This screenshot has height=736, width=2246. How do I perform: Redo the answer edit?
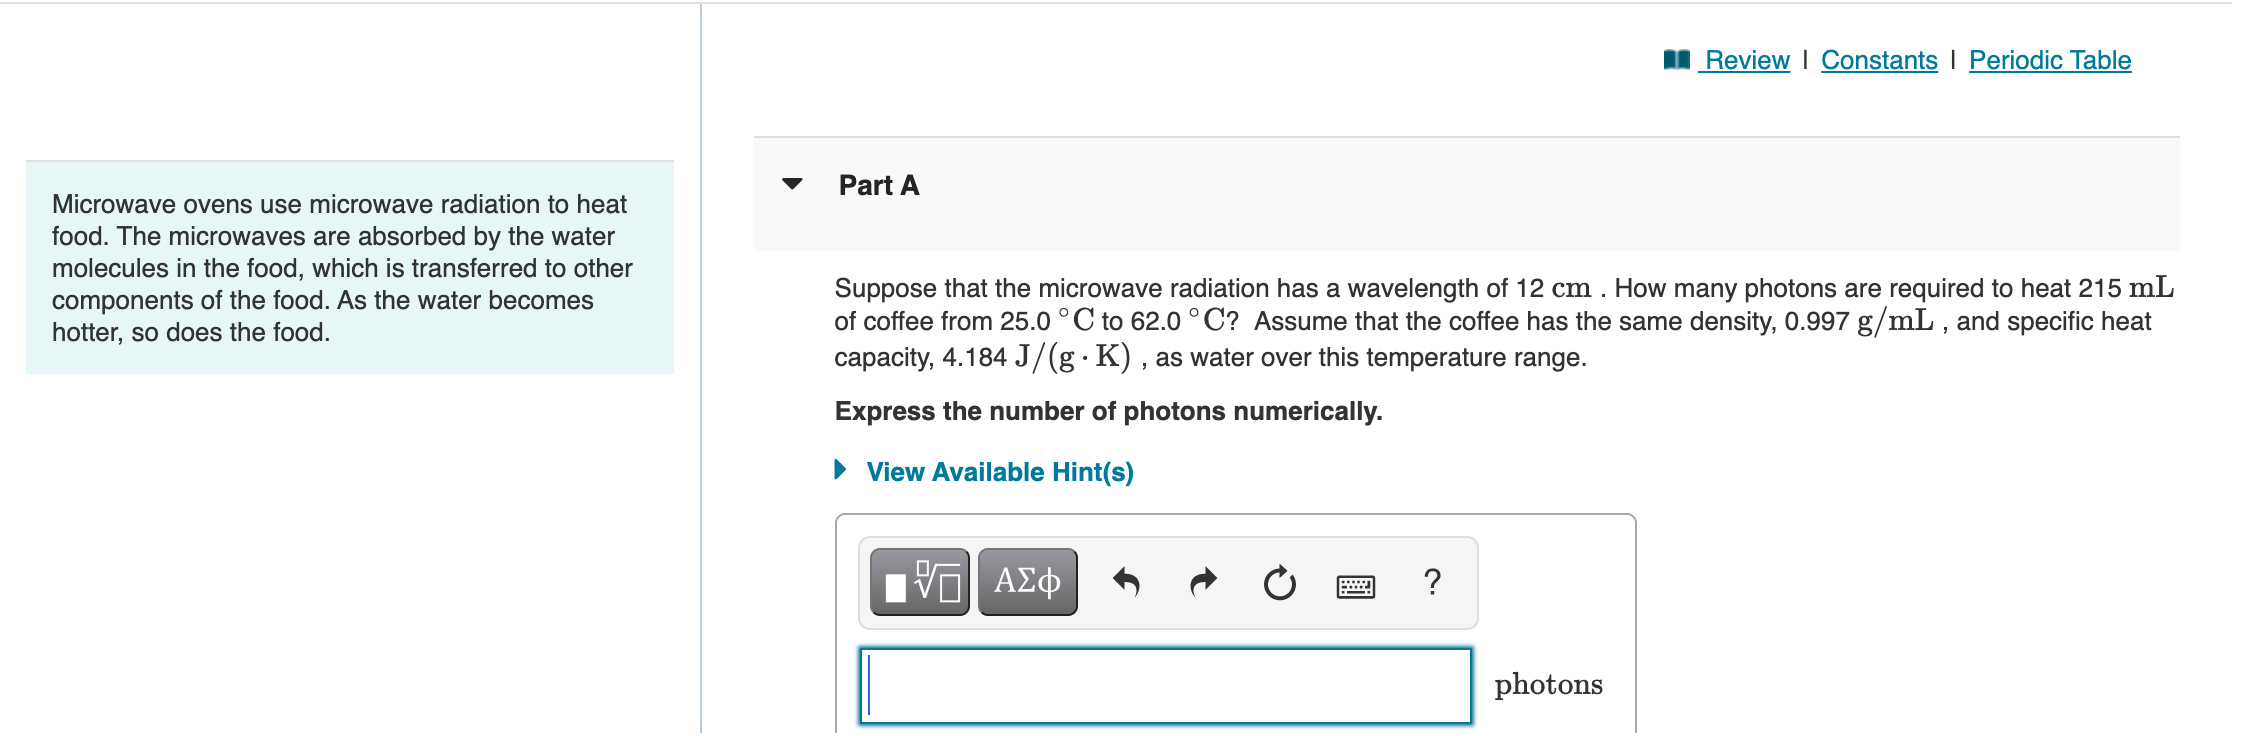tap(1203, 581)
